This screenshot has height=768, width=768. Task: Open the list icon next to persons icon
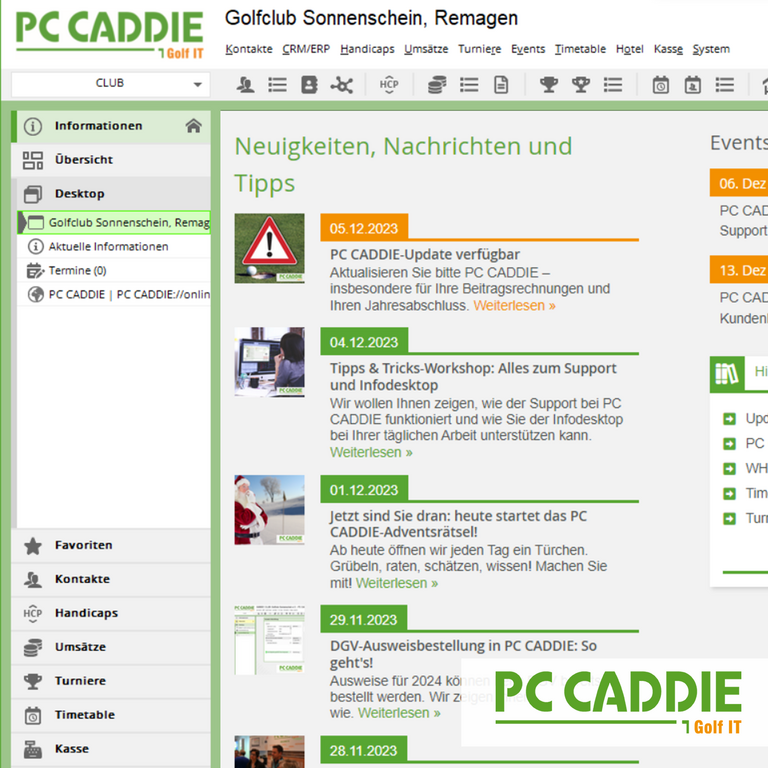(x=277, y=85)
